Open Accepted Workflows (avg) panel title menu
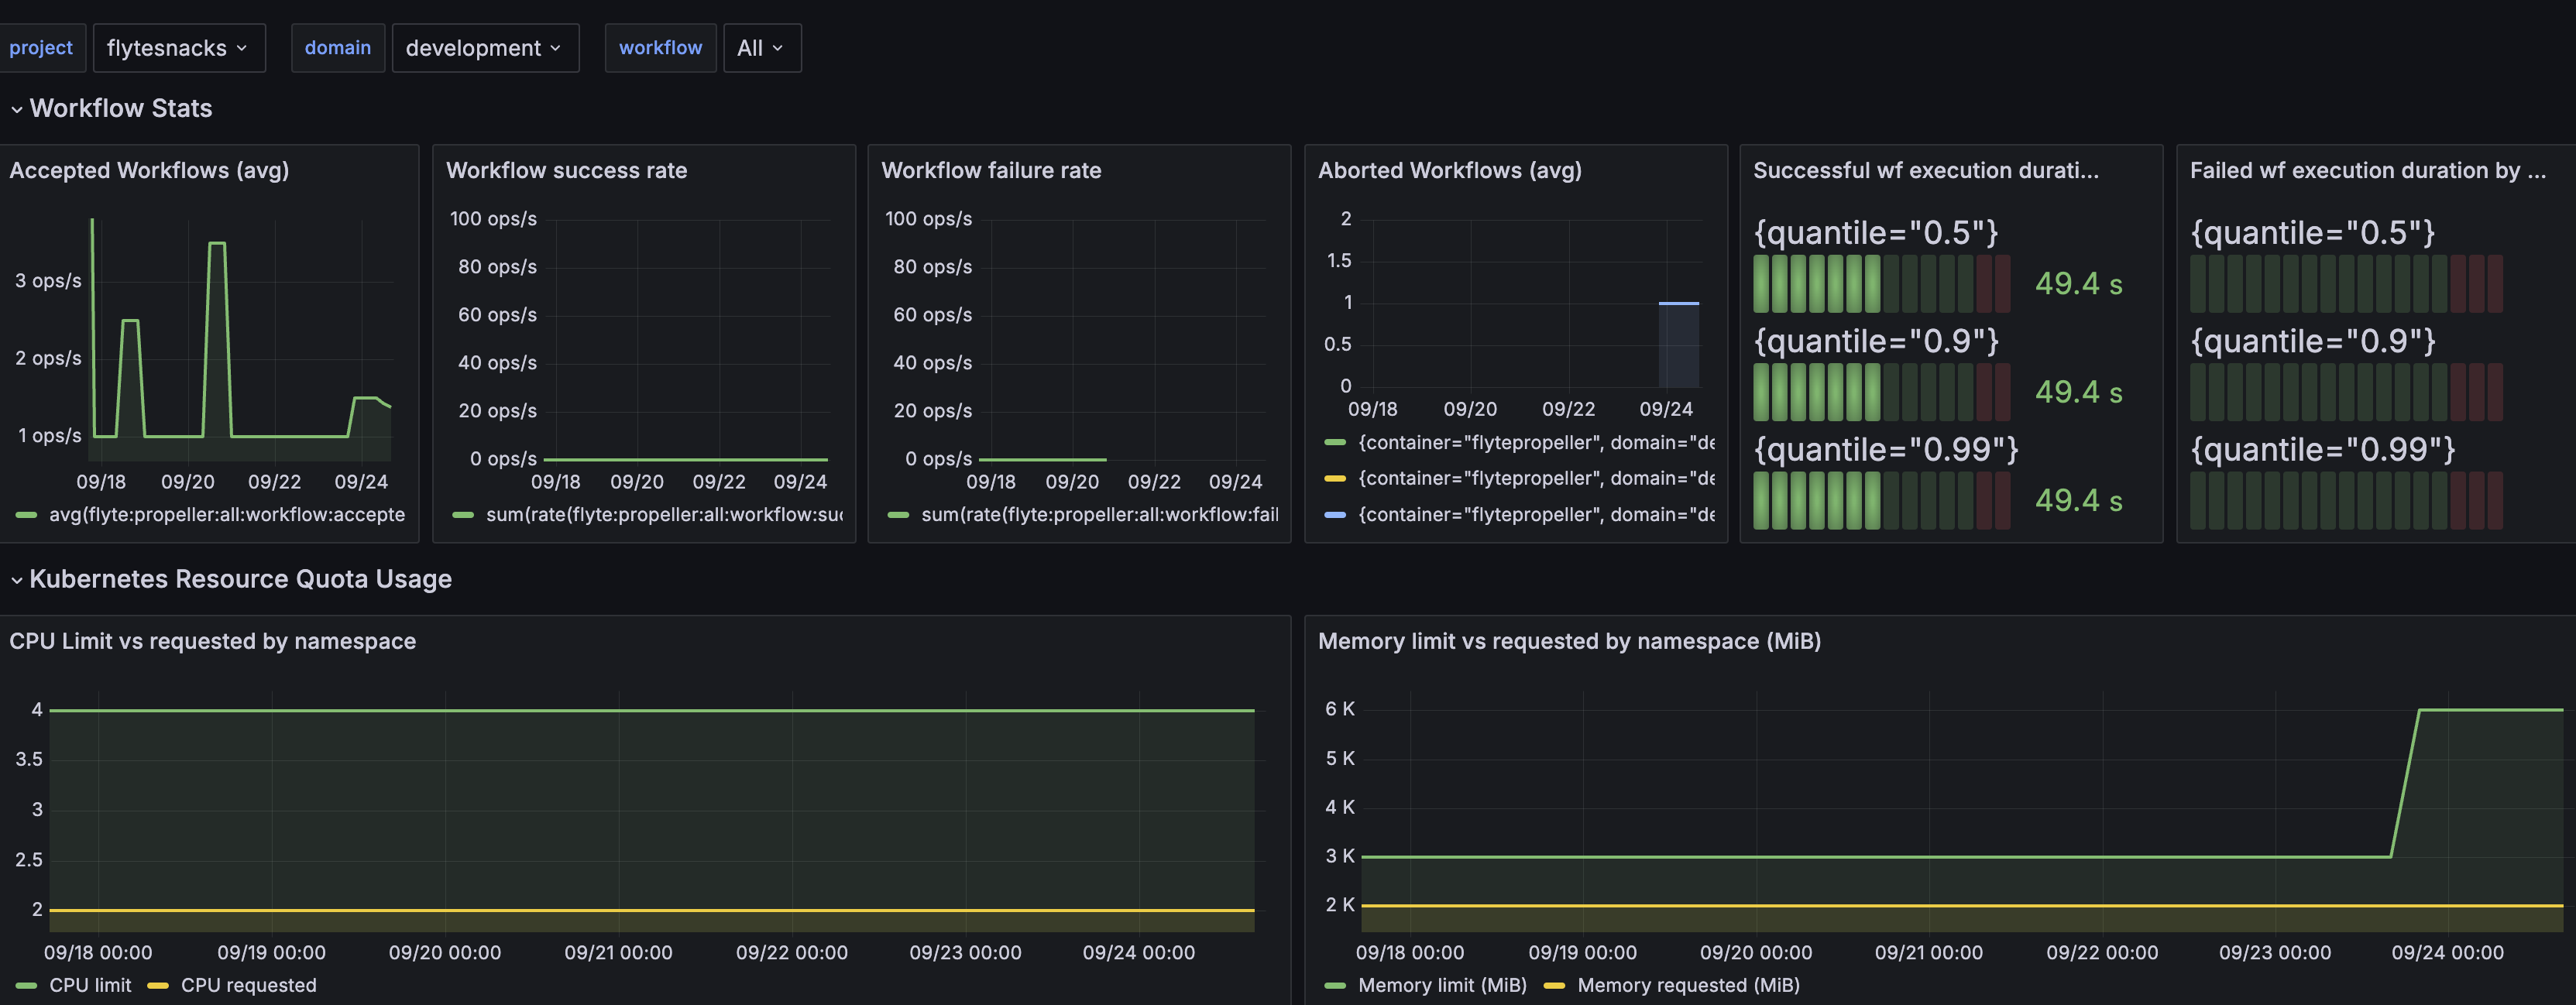Viewport: 2576px width, 1005px height. [149, 171]
